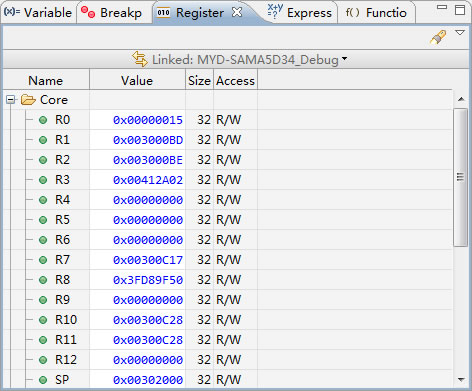Click the R8 value 0x3FD89F50
The image size is (472, 391).
tap(148, 280)
